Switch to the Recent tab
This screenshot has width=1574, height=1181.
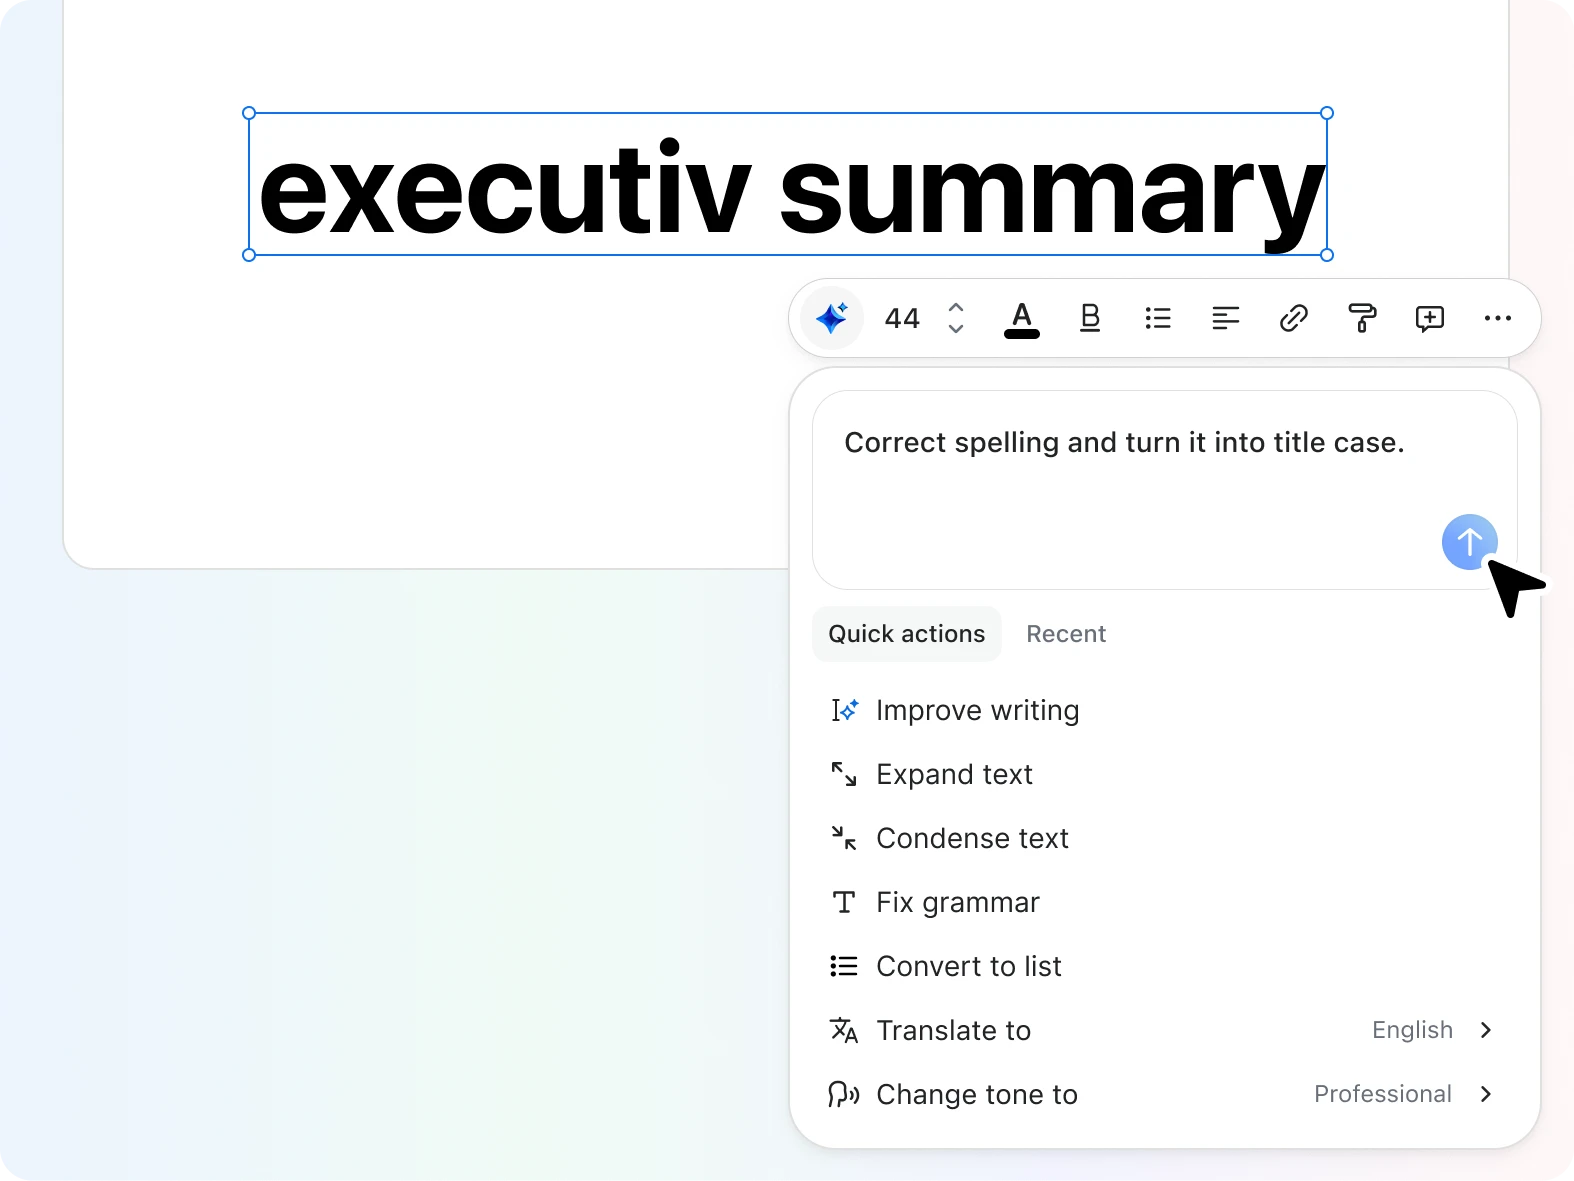[1066, 633]
